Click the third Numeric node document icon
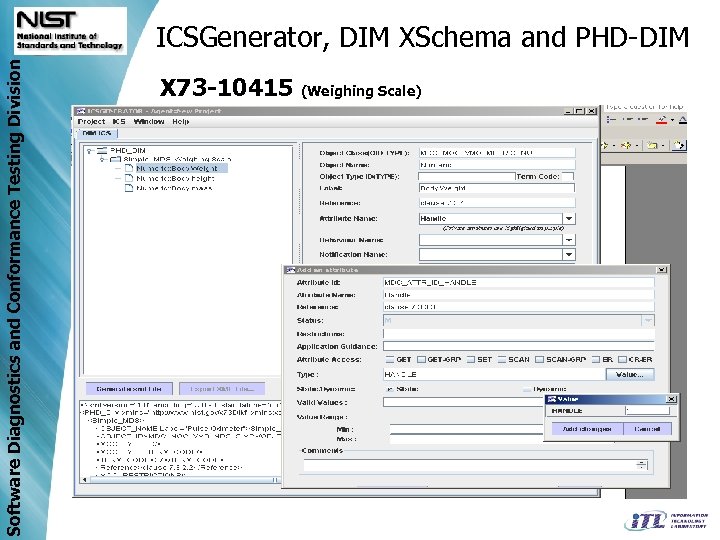This screenshot has height=540, width=720. tap(129, 188)
